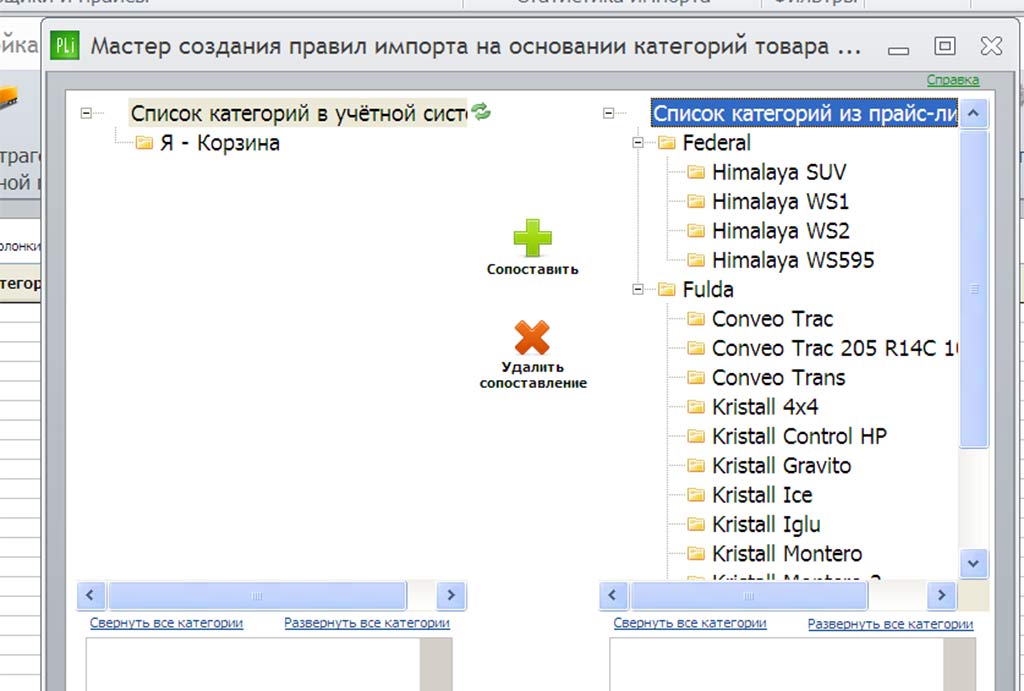Select the Himalaya SUV category
This screenshot has height=691, width=1024.
pos(779,172)
